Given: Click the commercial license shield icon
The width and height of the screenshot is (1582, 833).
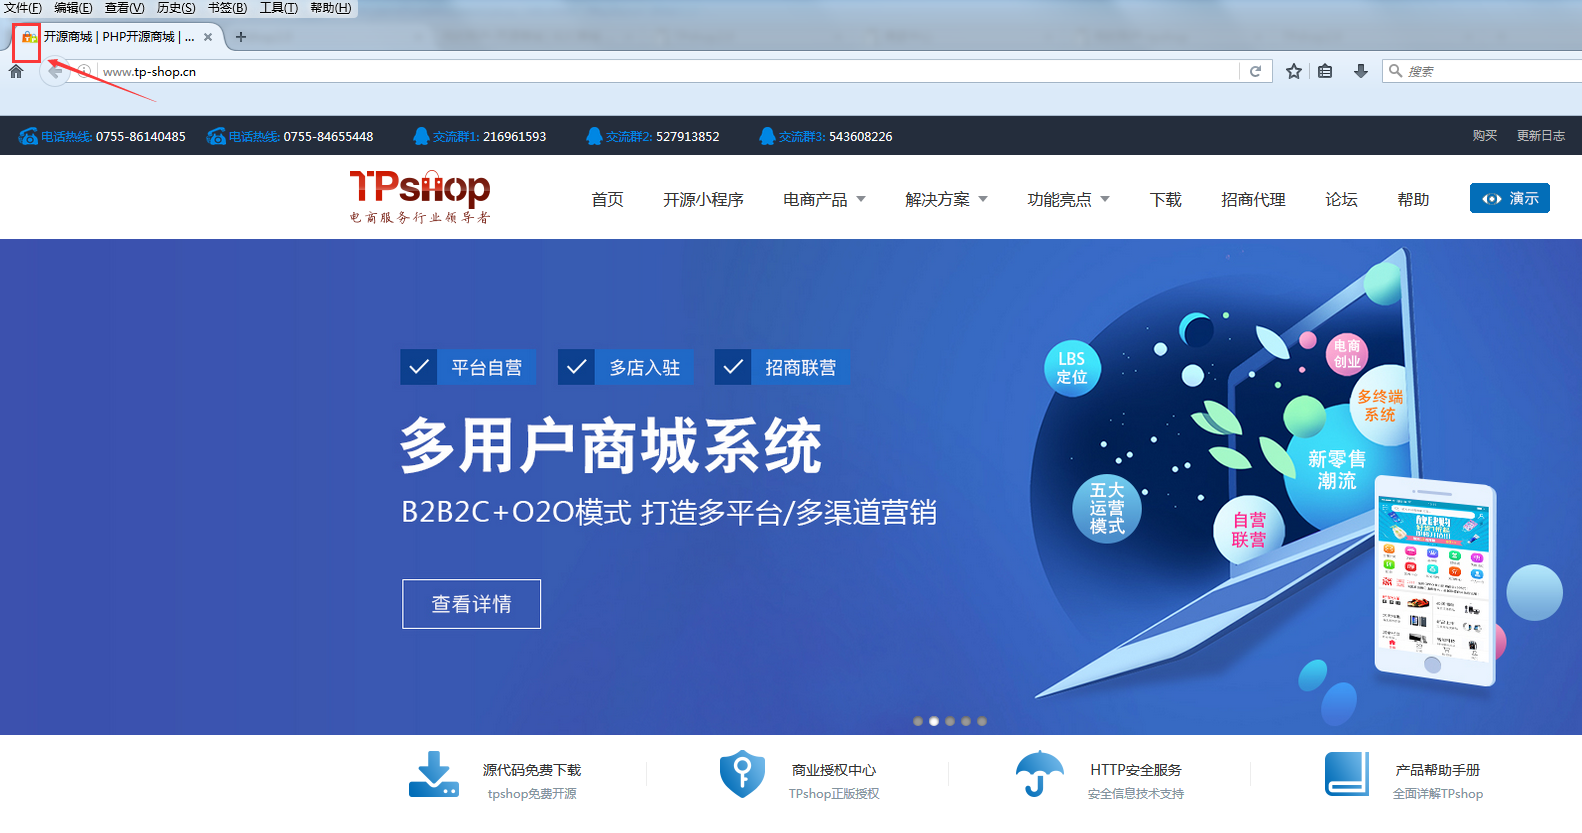Looking at the screenshot, I should (x=742, y=774).
